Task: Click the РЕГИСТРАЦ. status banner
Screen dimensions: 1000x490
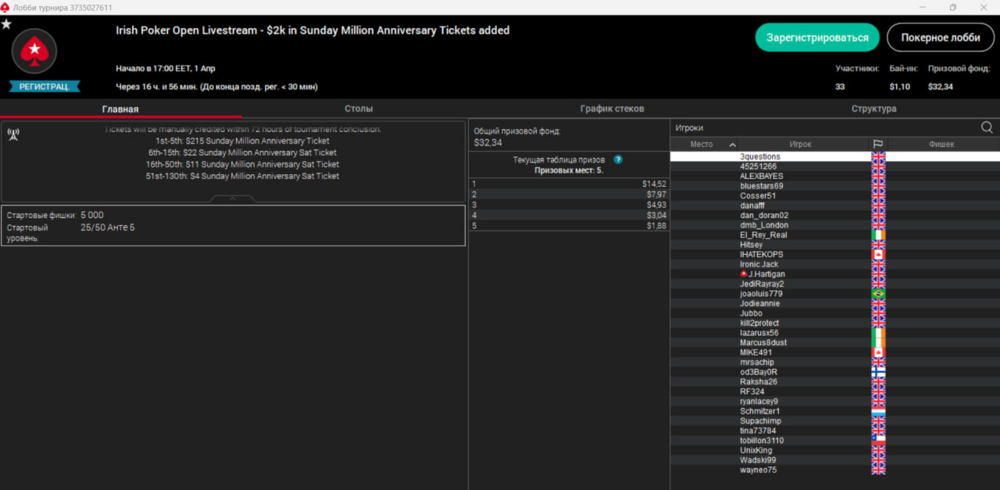Action: (x=45, y=87)
